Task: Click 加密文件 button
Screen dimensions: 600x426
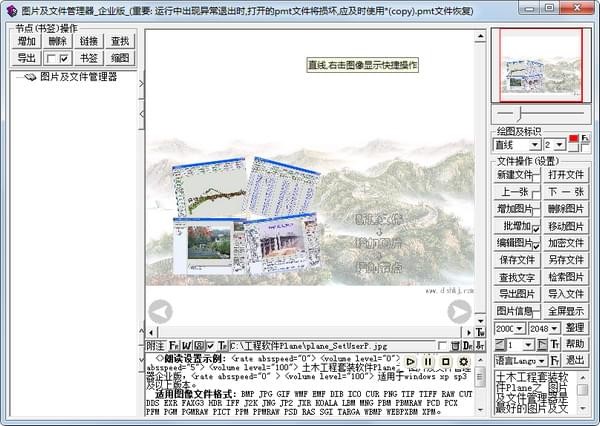Action: (x=566, y=243)
